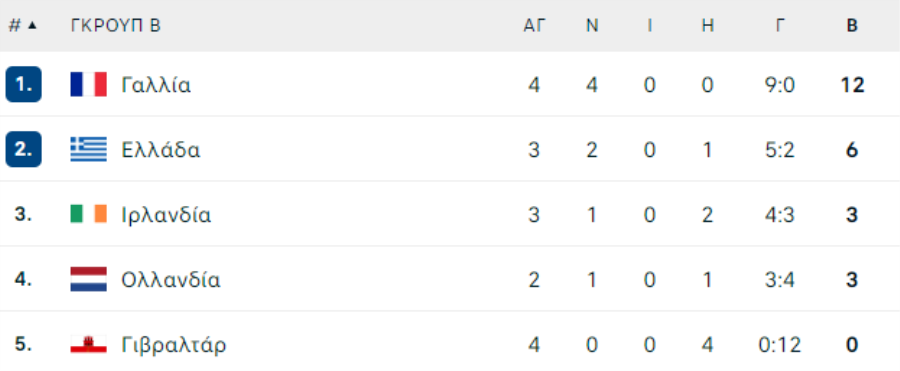Viewport: 900px width, 371px height.
Task: Sort by Ν wins column header
Action: 592,26
